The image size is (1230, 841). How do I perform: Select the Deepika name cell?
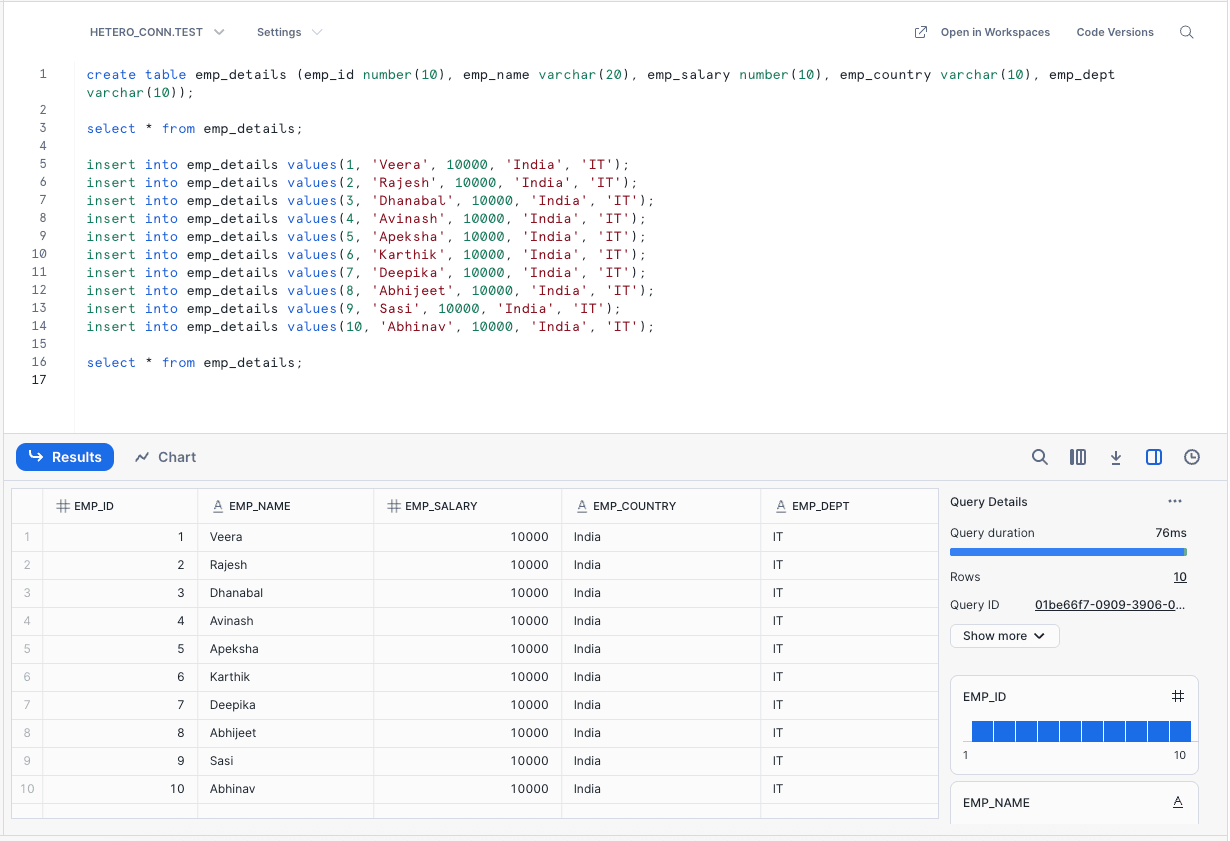pyautogui.click(x=286, y=705)
